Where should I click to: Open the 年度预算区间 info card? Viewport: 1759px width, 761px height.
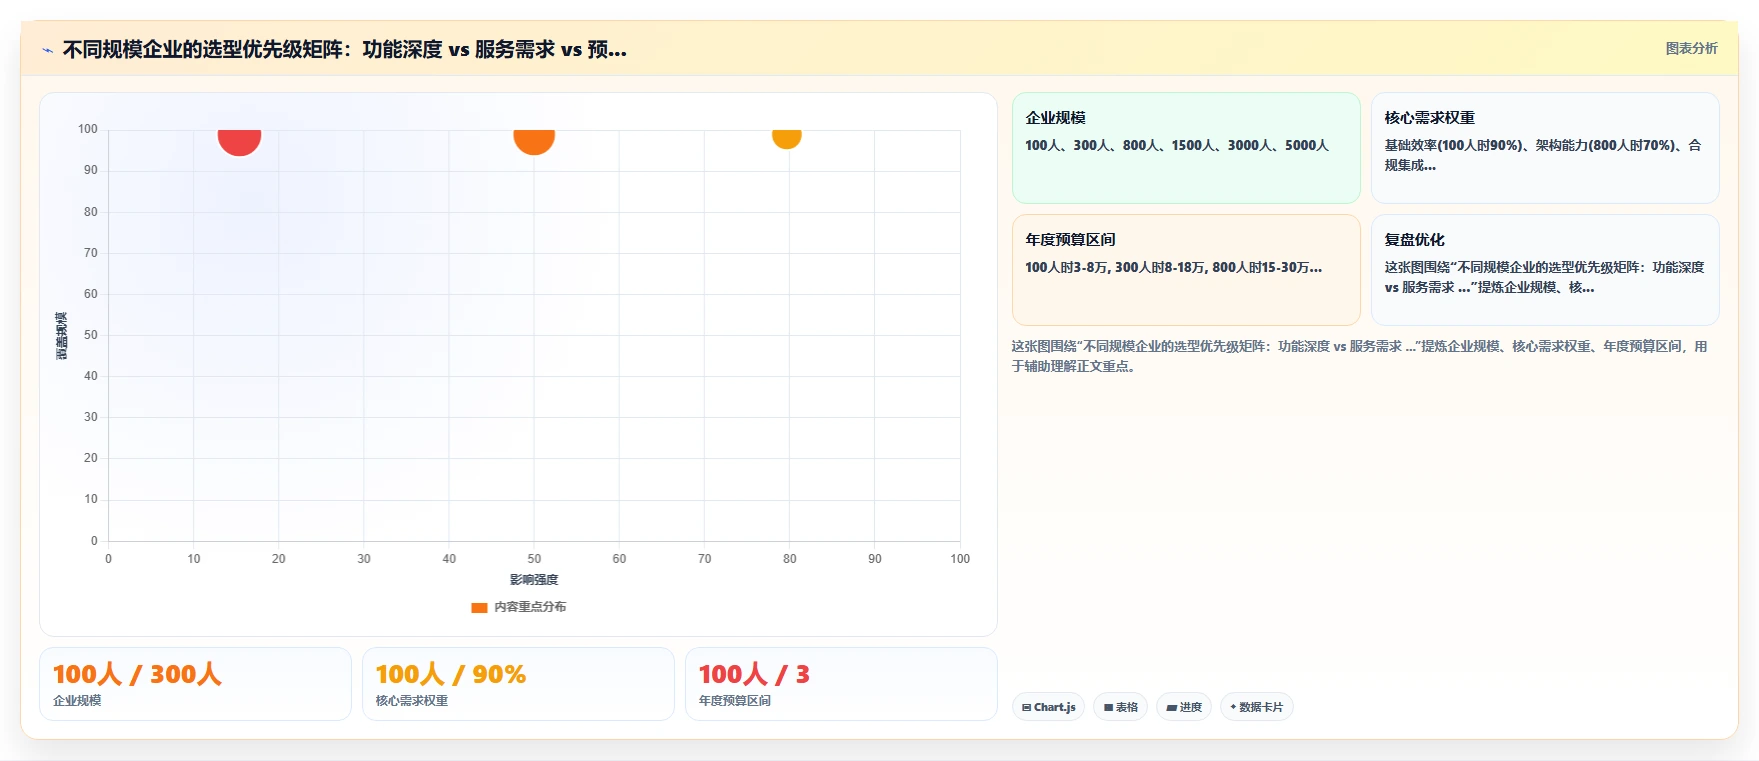(x=1186, y=270)
